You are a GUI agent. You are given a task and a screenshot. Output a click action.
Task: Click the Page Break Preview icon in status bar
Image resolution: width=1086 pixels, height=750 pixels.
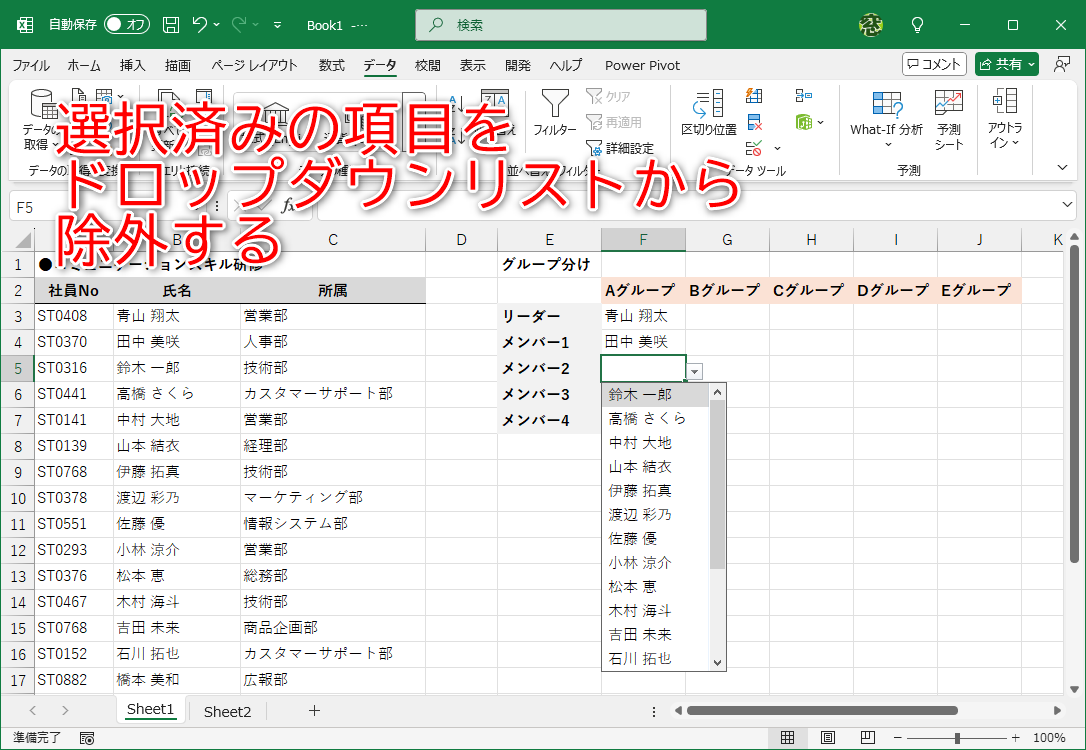[x=867, y=738]
